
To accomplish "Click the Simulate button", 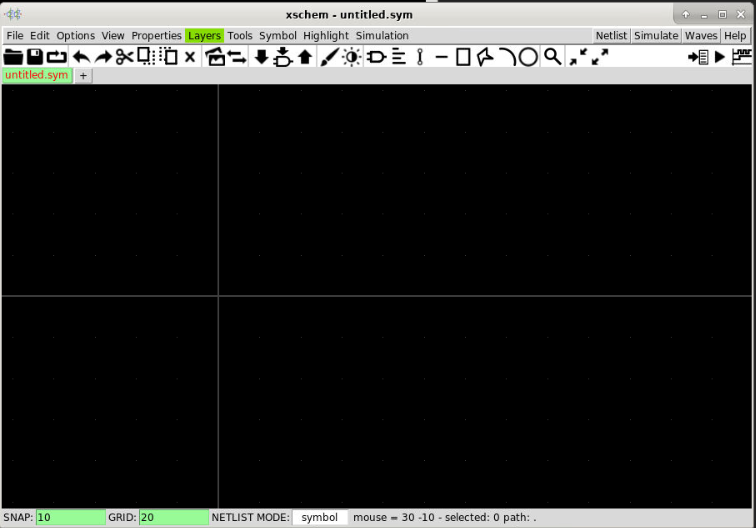I will tap(656, 36).
